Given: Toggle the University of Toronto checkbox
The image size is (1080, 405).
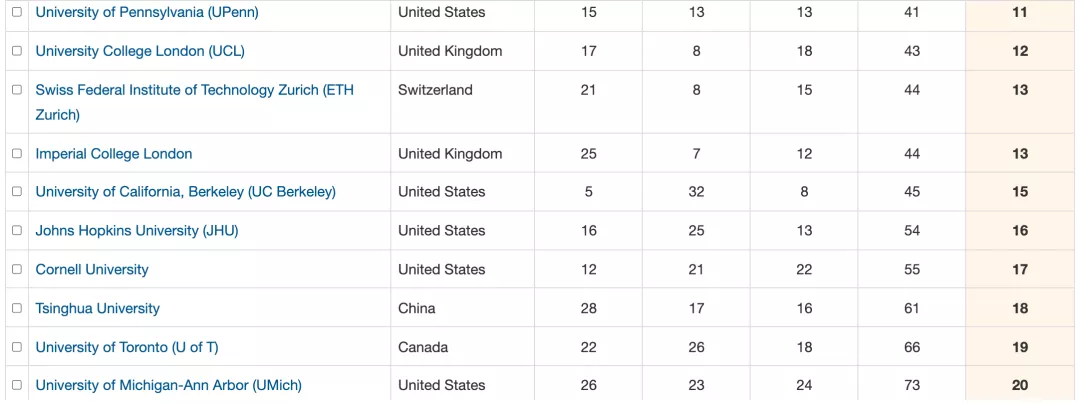Looking at the screenshot, I should [x=17, y=347].
